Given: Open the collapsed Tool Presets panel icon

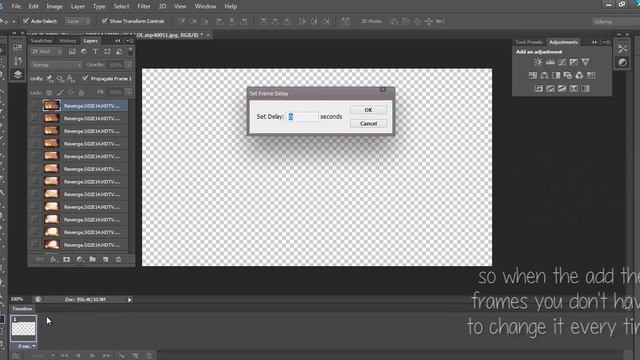Looking at the screenshot, I should click(622, 49).
